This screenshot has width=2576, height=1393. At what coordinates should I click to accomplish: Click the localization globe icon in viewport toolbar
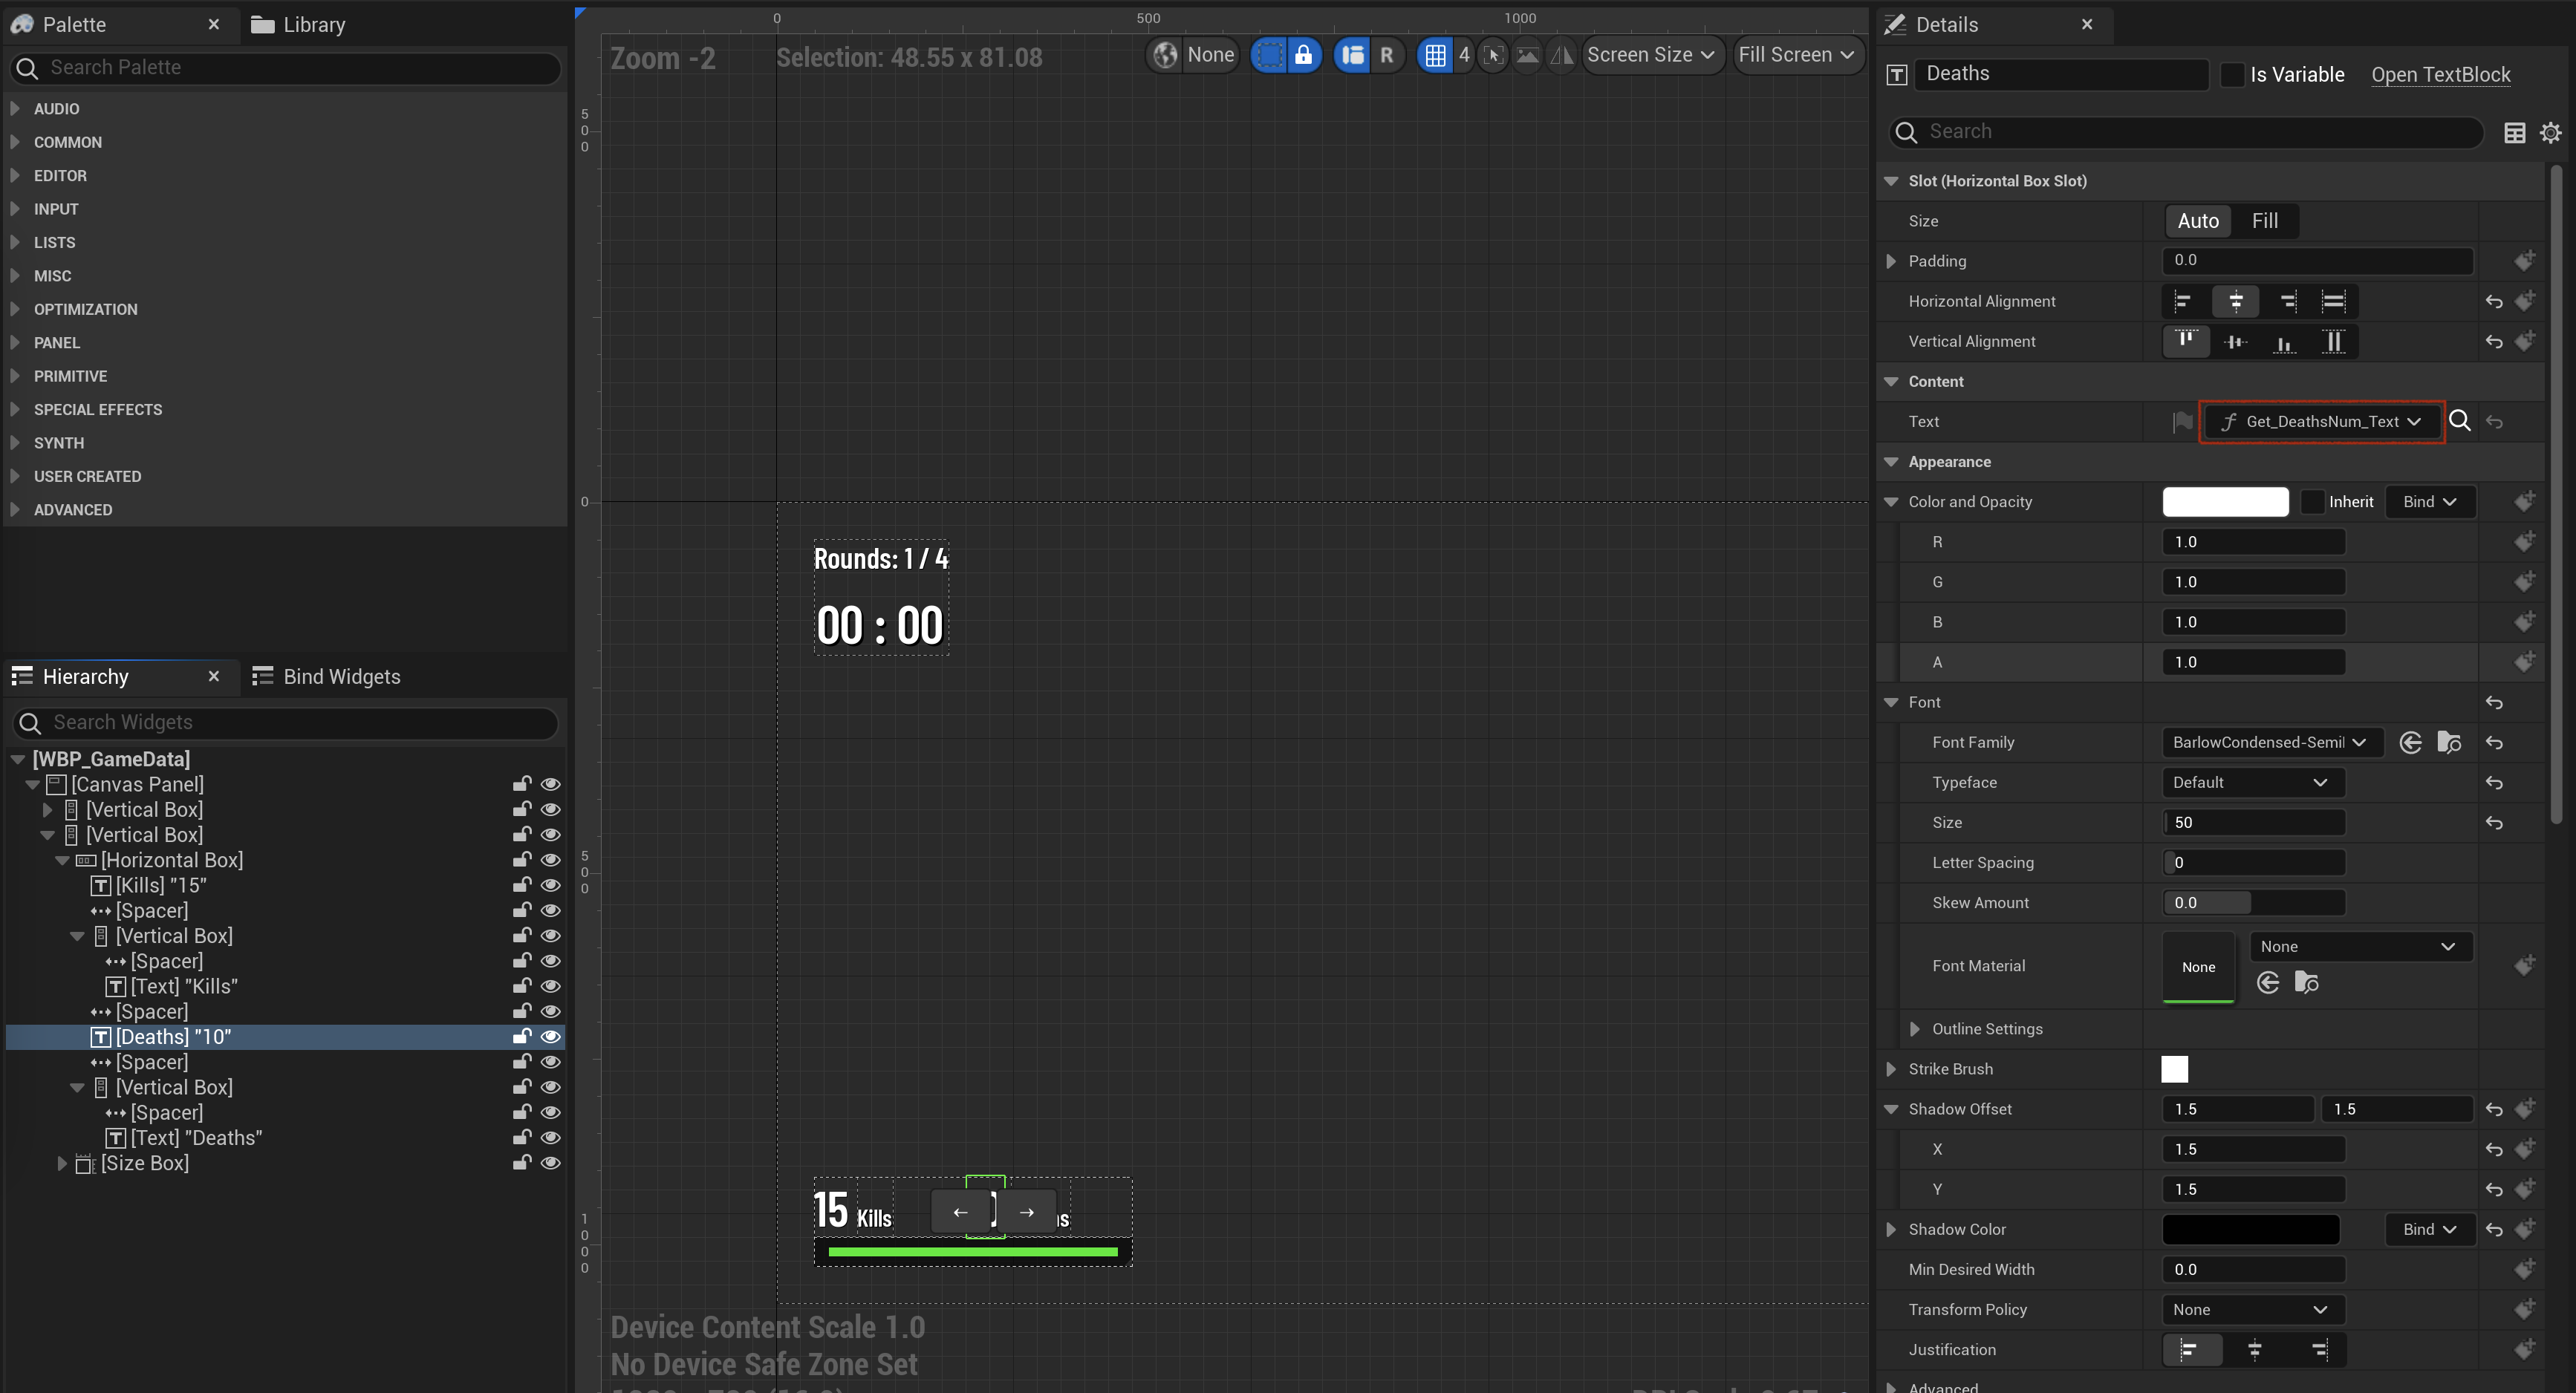pos(1165,55)
